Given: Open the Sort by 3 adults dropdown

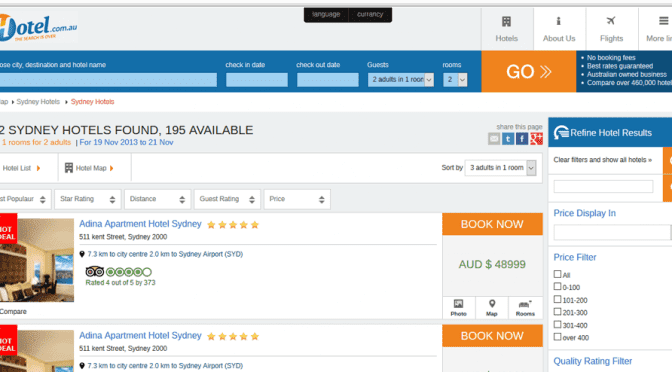Looking at the screenshot, I should (x=501, y=168).
